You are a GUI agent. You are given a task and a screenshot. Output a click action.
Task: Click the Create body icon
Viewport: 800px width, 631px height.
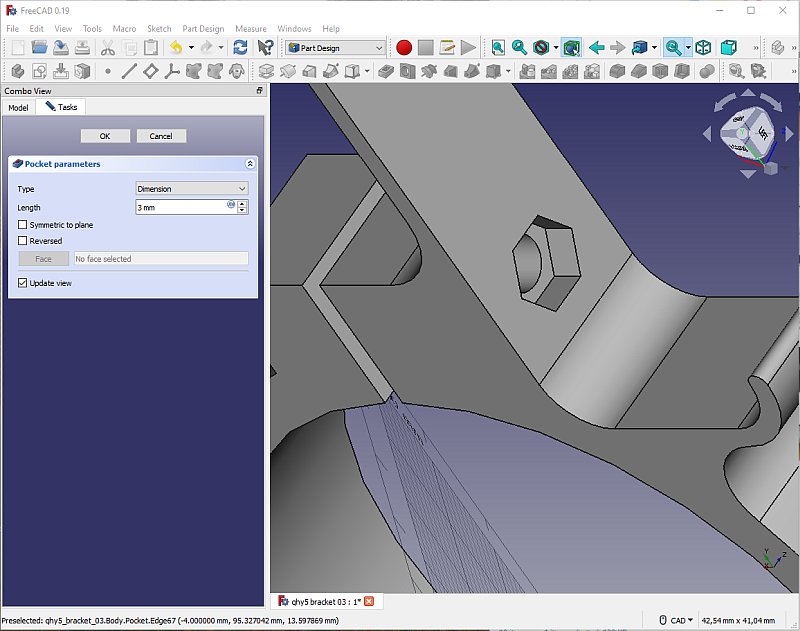[18, 71]
